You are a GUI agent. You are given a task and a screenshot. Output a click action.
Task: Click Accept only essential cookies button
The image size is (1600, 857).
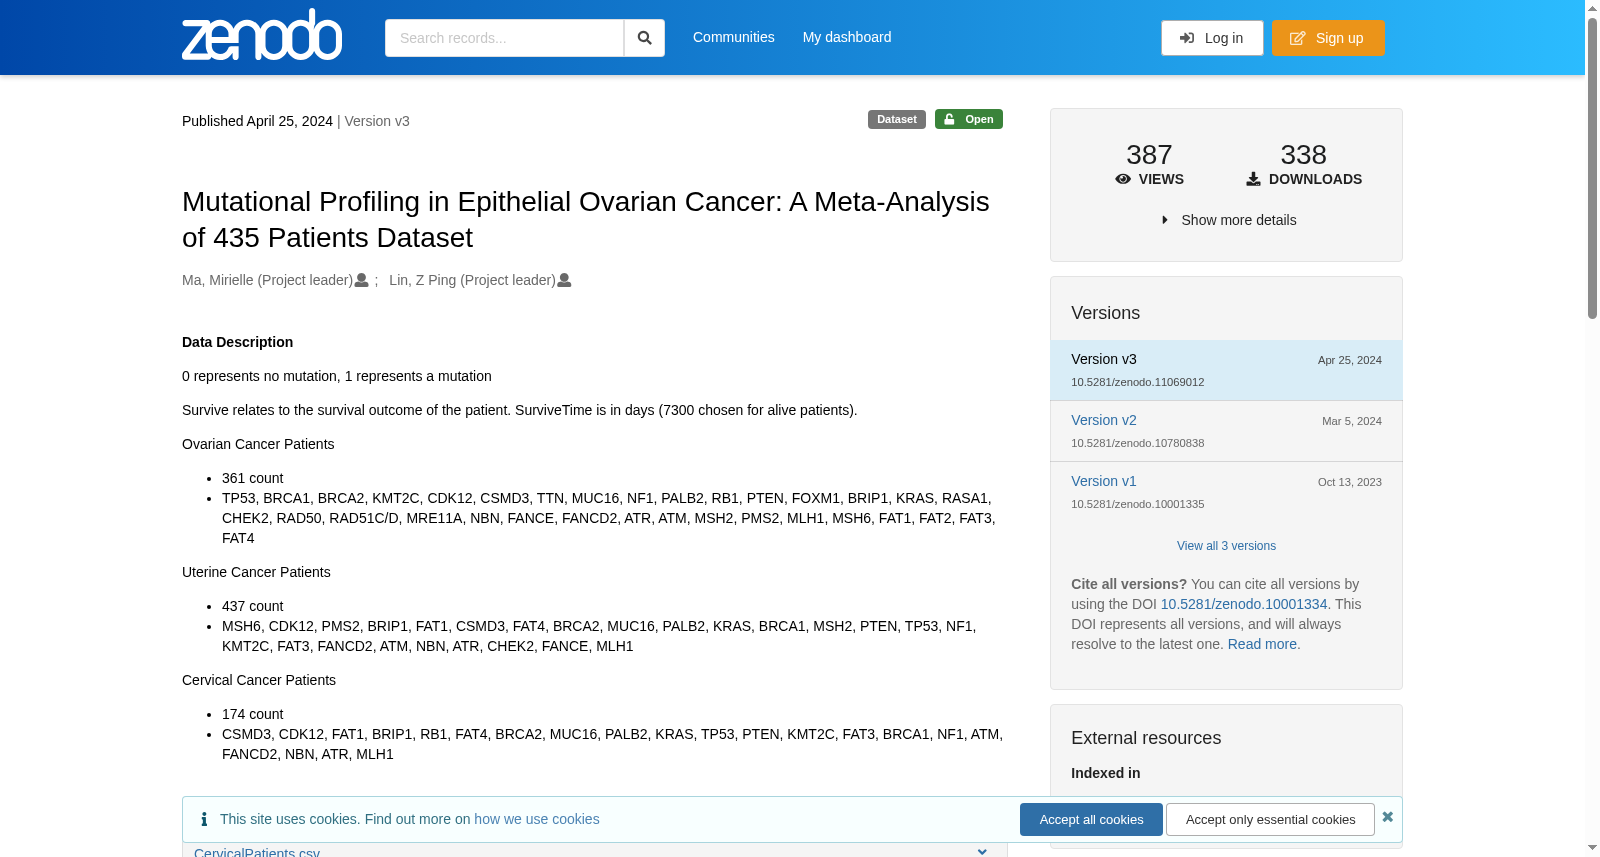(x=1270, y=819)
